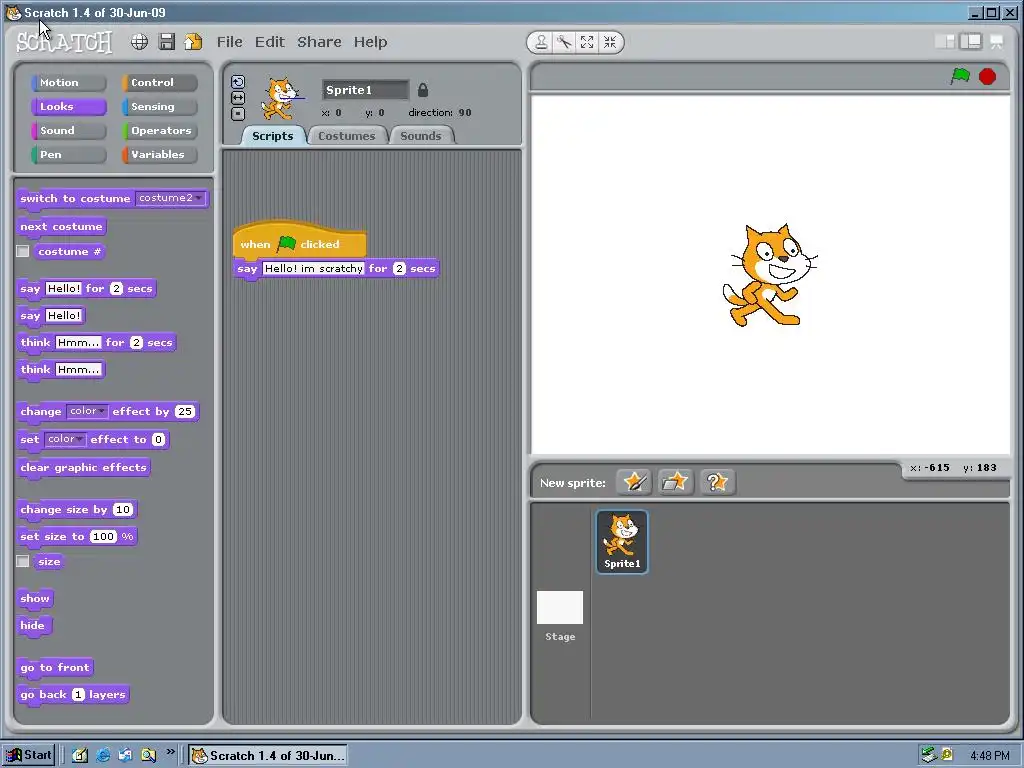Click the hide block
Screen dimensions: 1024x768
pyautogui.click(x=33, y=626)
